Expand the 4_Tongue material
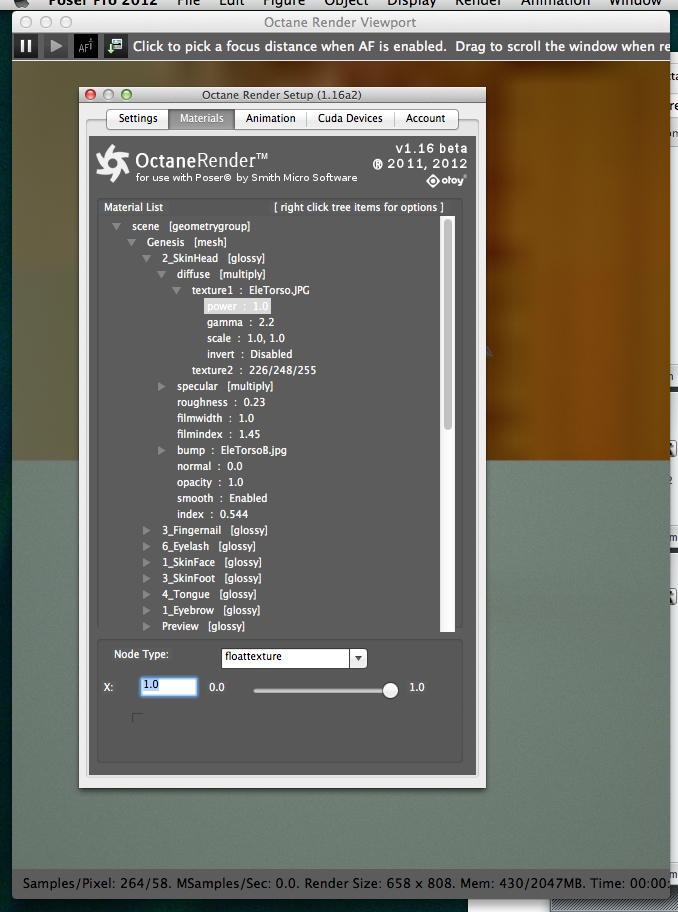The image size is (678, 912). (x=147, y=594)
